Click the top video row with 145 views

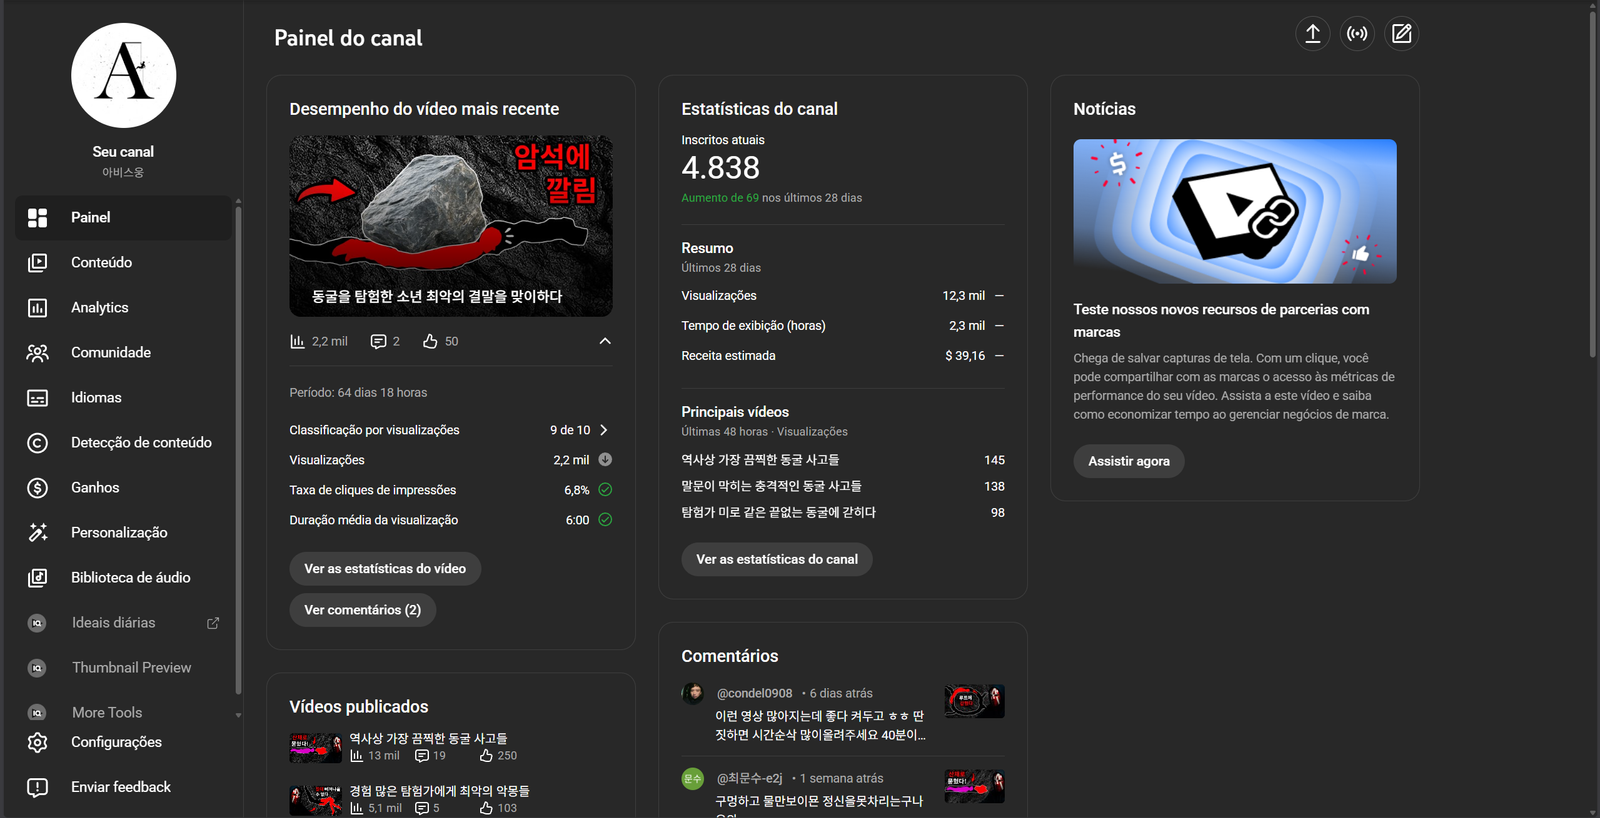coord(843,460)
